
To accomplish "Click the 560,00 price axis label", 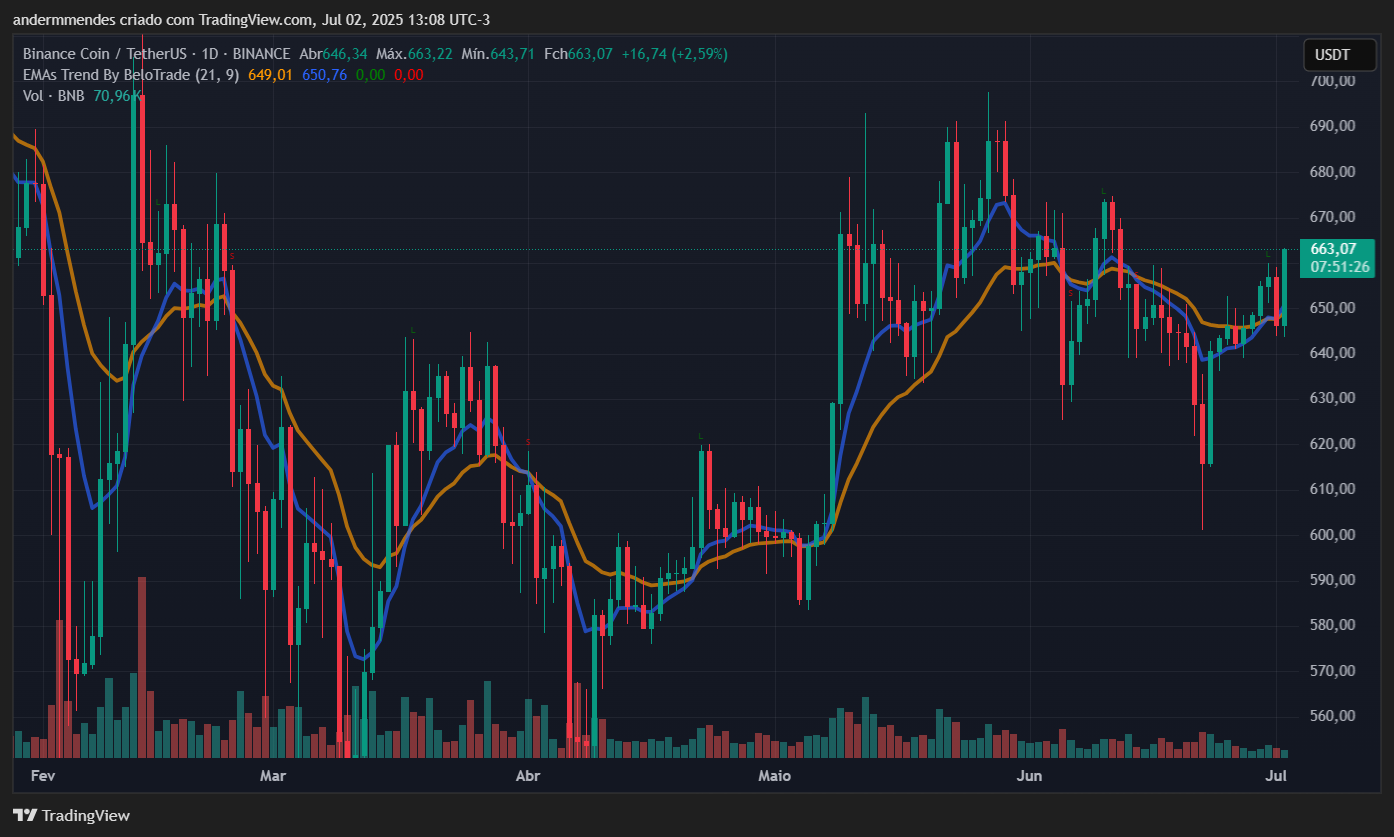I will pos(1332,716).
